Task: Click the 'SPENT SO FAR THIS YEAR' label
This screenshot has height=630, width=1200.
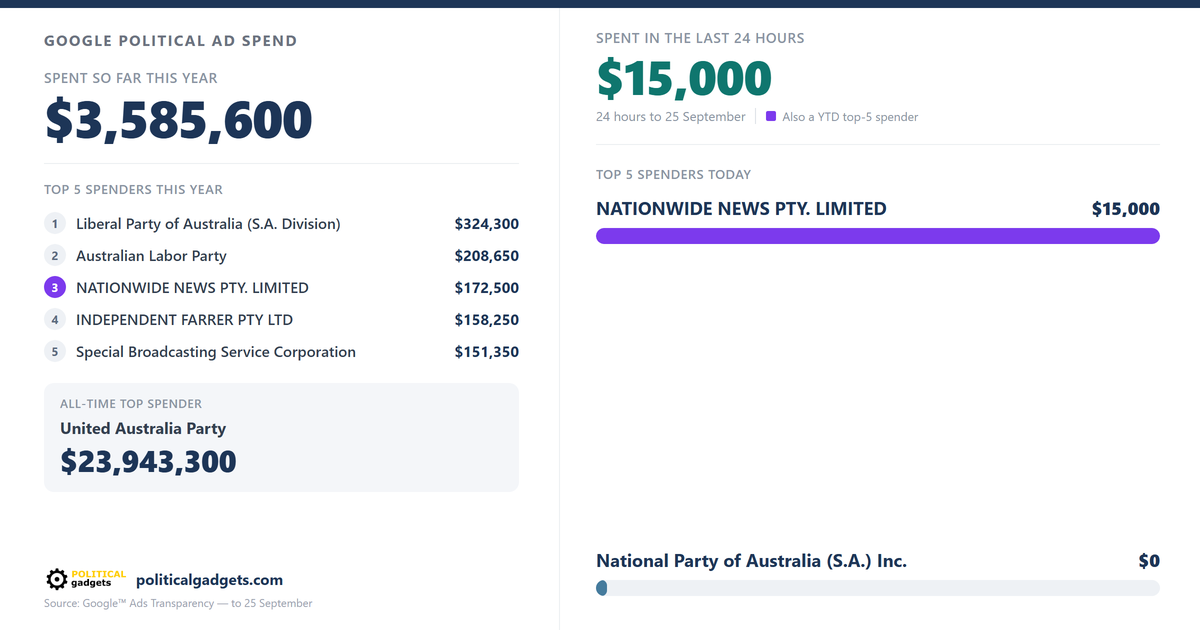Action: pos(131,78)
